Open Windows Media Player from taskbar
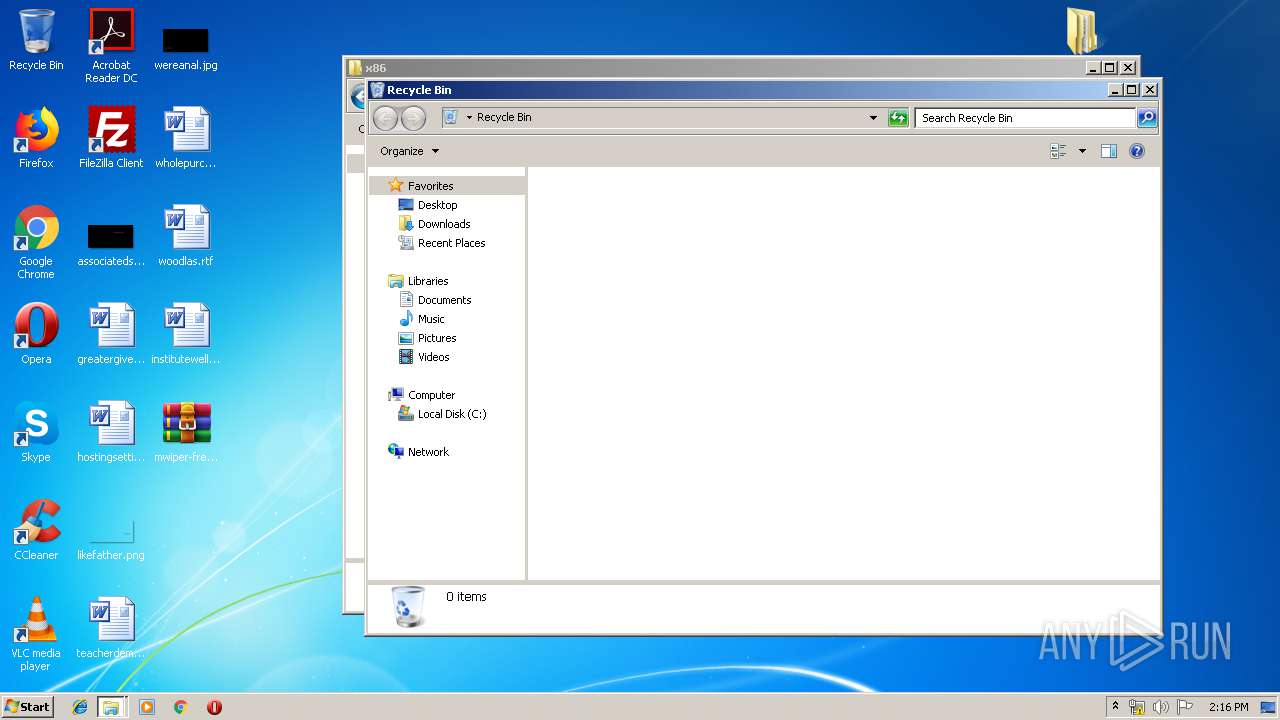 [x=147, y=707]
